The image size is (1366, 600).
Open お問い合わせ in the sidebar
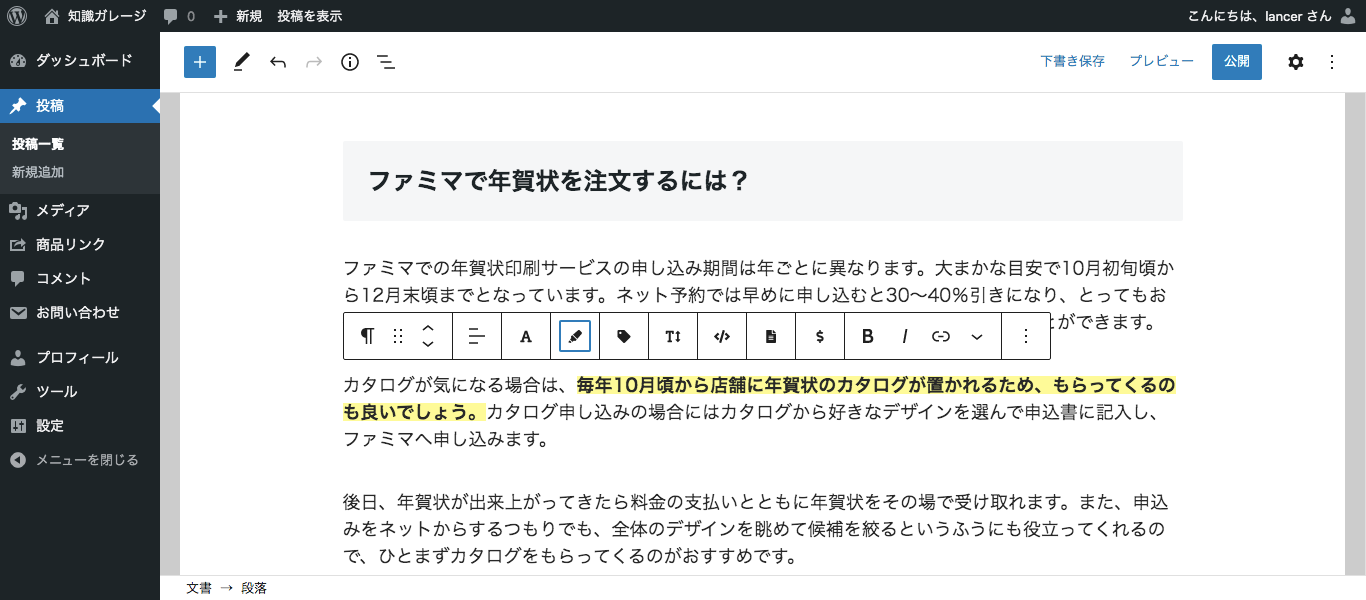coord(80,313)
